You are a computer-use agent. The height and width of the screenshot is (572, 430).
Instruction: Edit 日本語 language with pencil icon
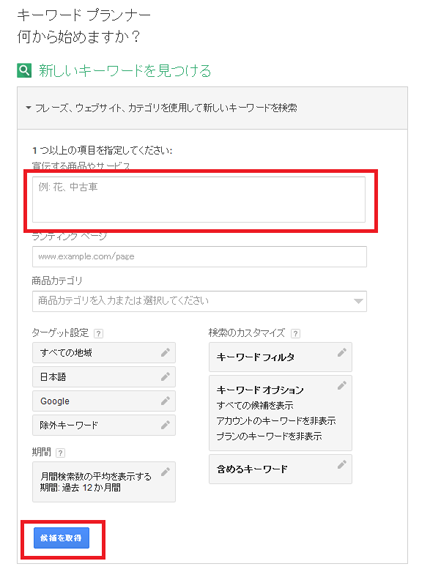(165, 376)
